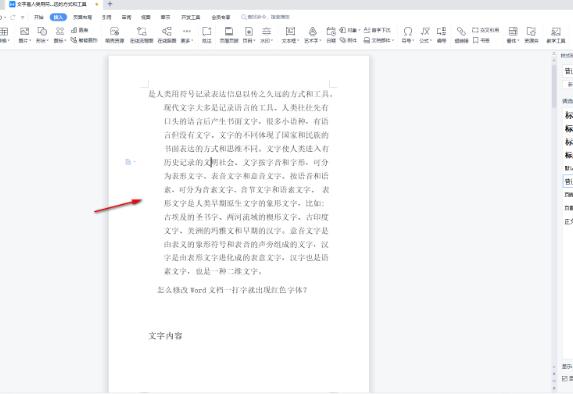Click the 文字内容 heading text

coord(165,336)
